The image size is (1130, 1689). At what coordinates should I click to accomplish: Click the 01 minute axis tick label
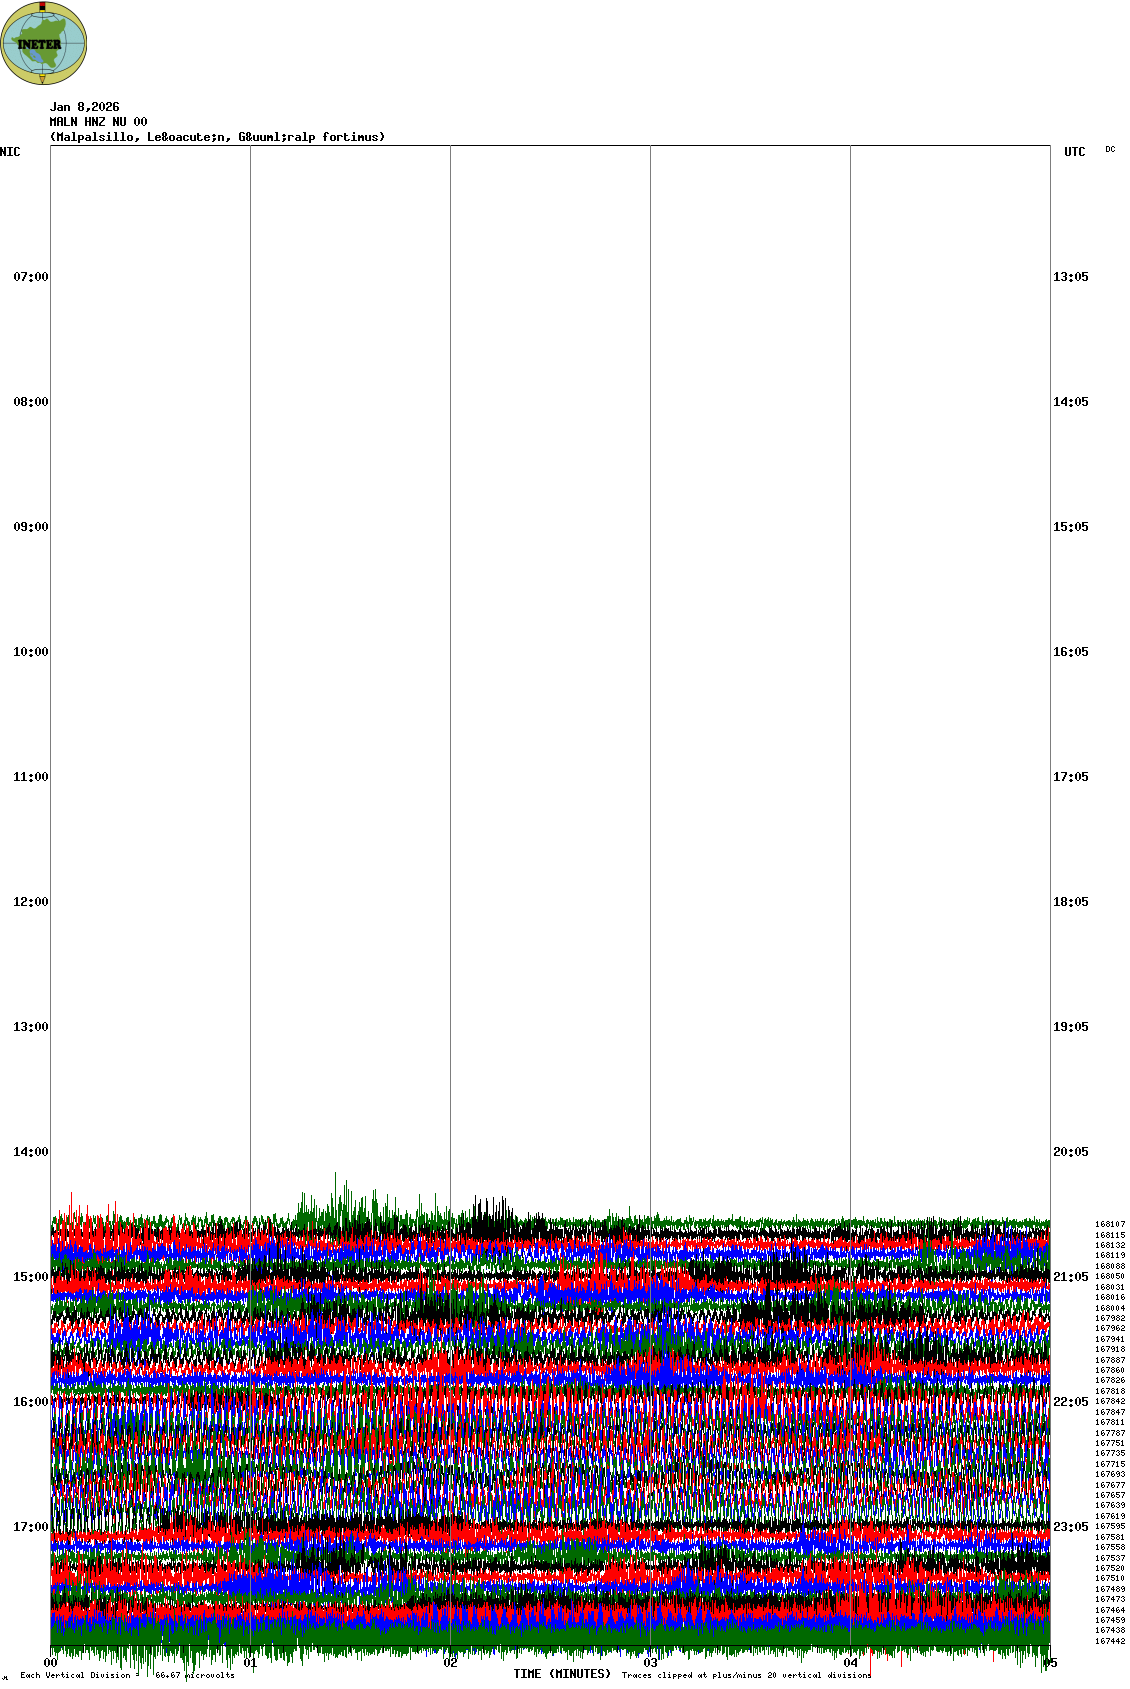pos(251,1664)
